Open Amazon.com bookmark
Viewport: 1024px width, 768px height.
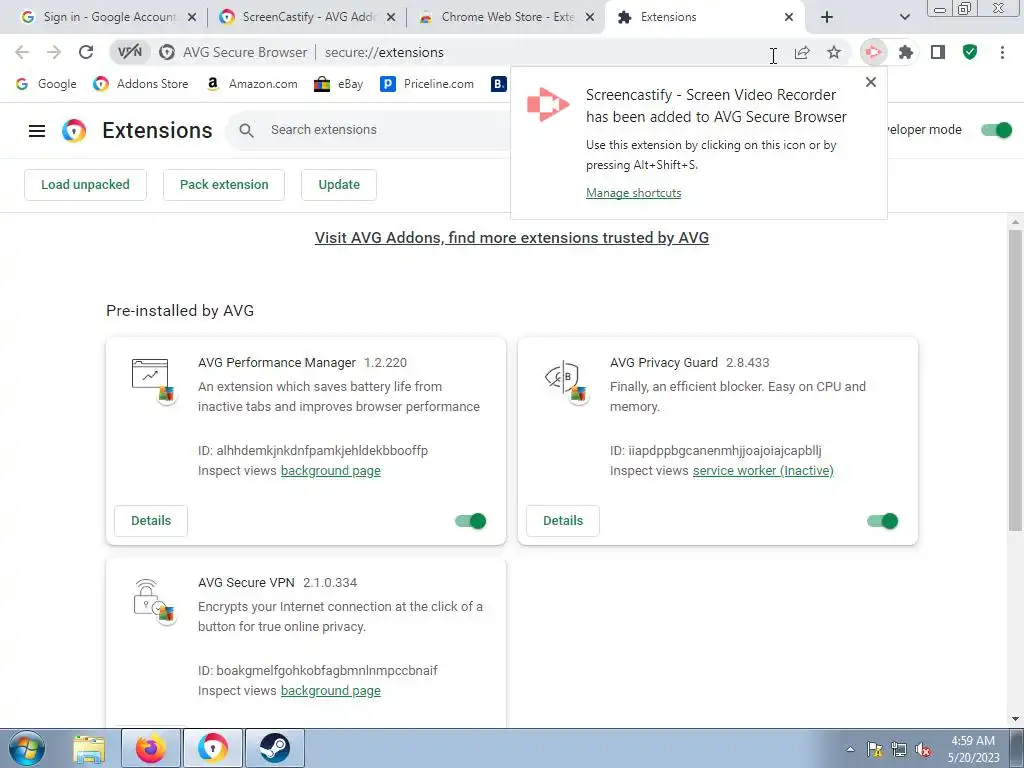point(251,84)
